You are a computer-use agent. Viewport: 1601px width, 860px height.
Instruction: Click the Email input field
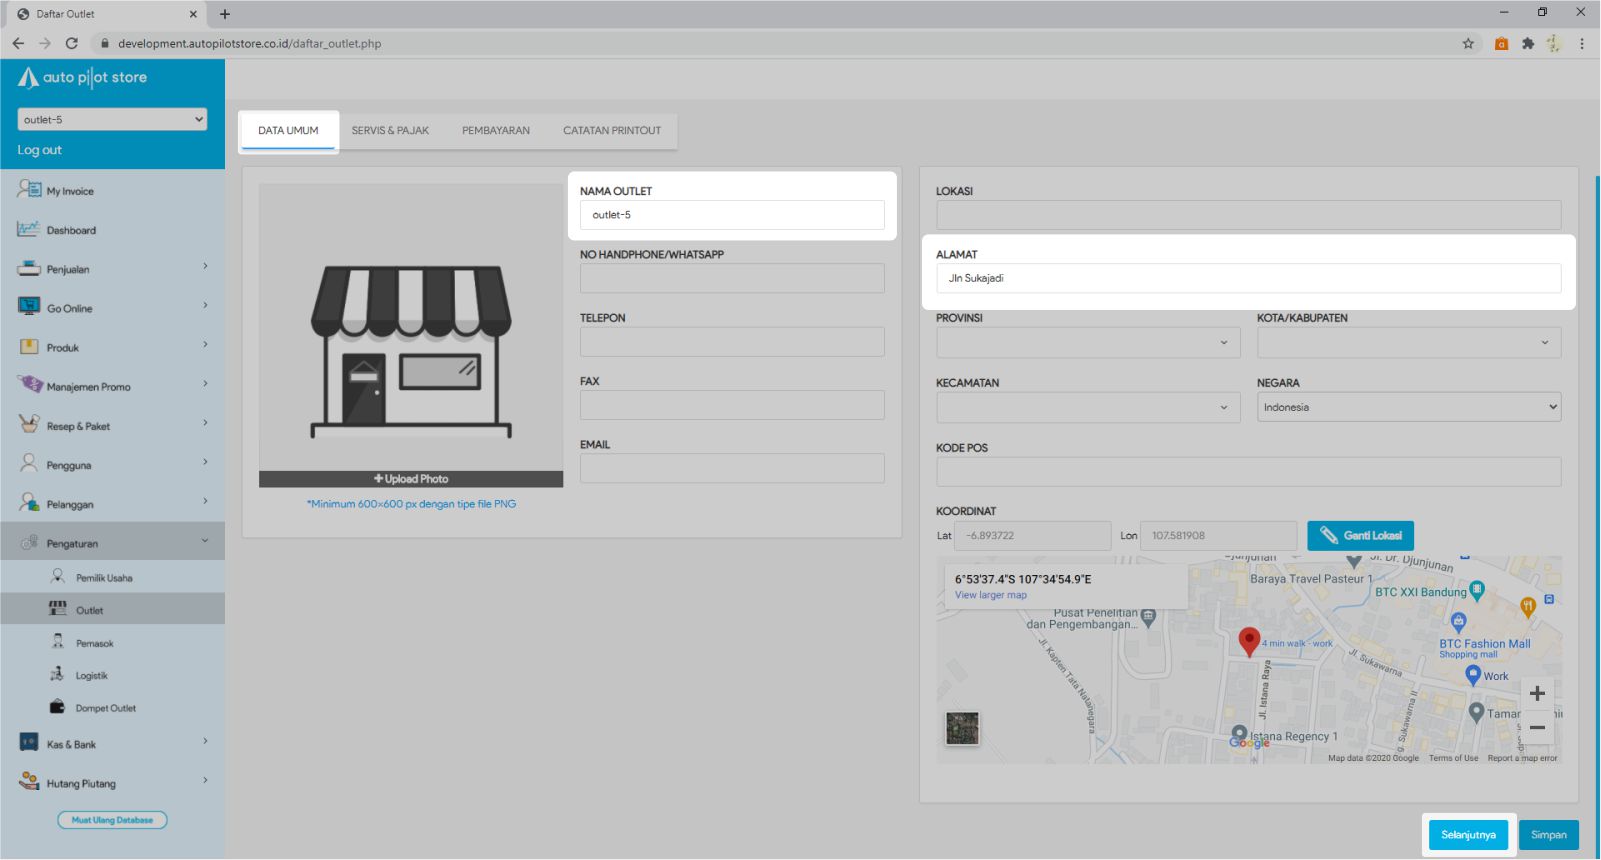(x=732, y=468)
